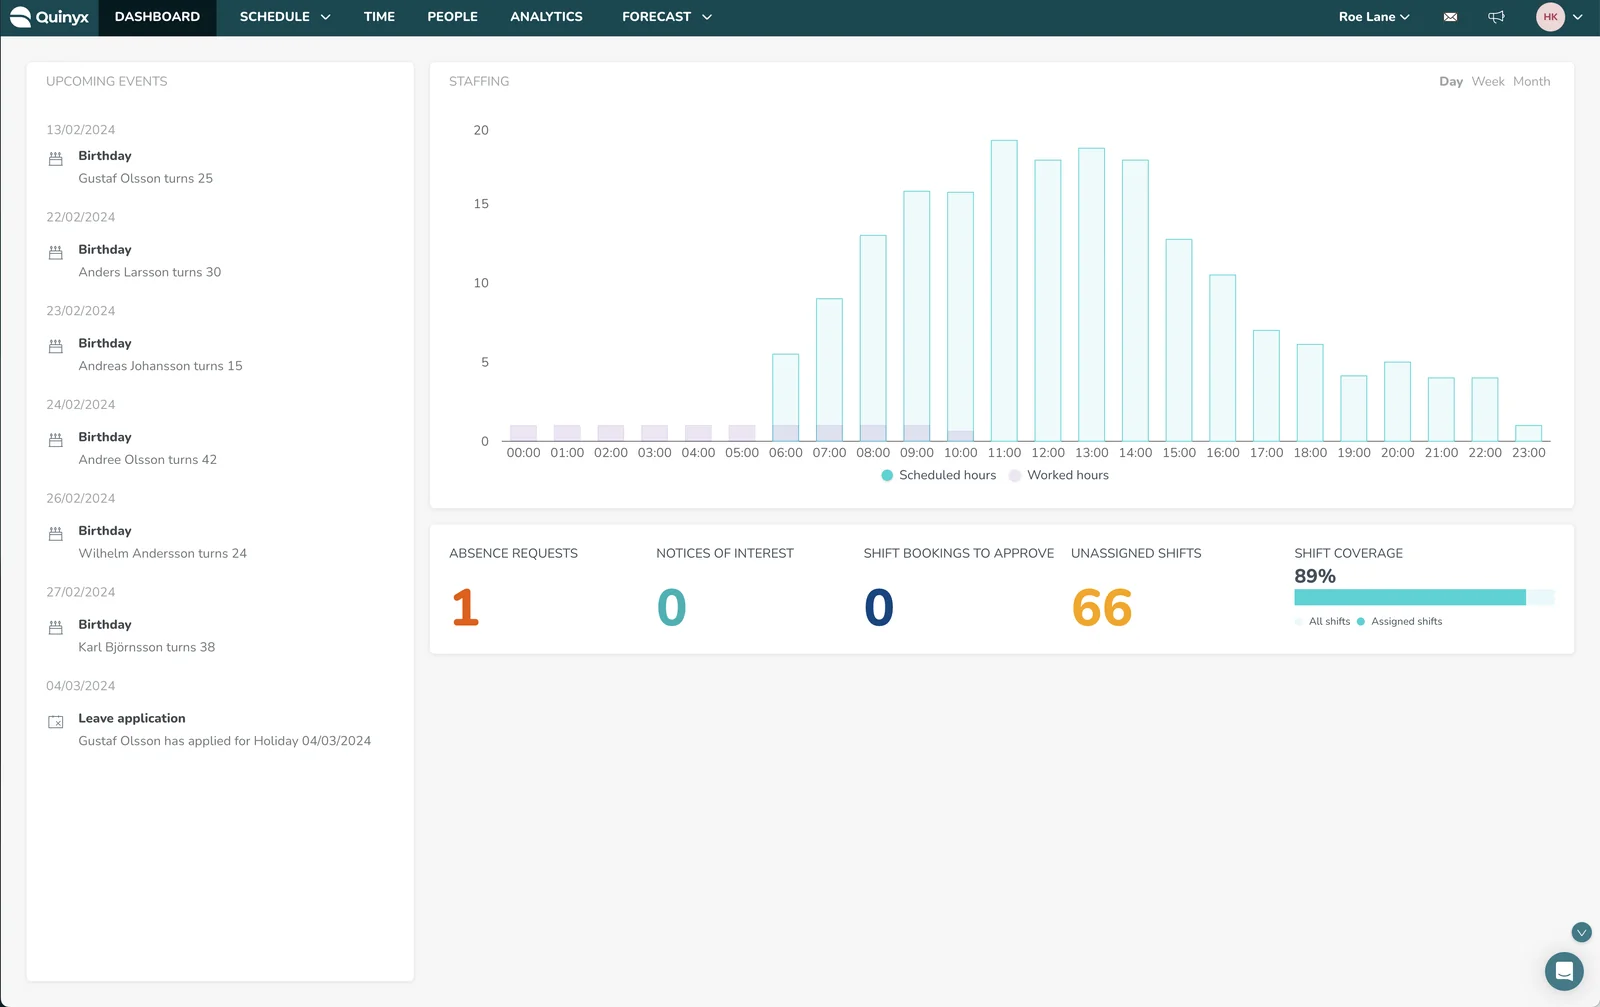Click the 23/02/2024 date heading

[x=81, y=311]
